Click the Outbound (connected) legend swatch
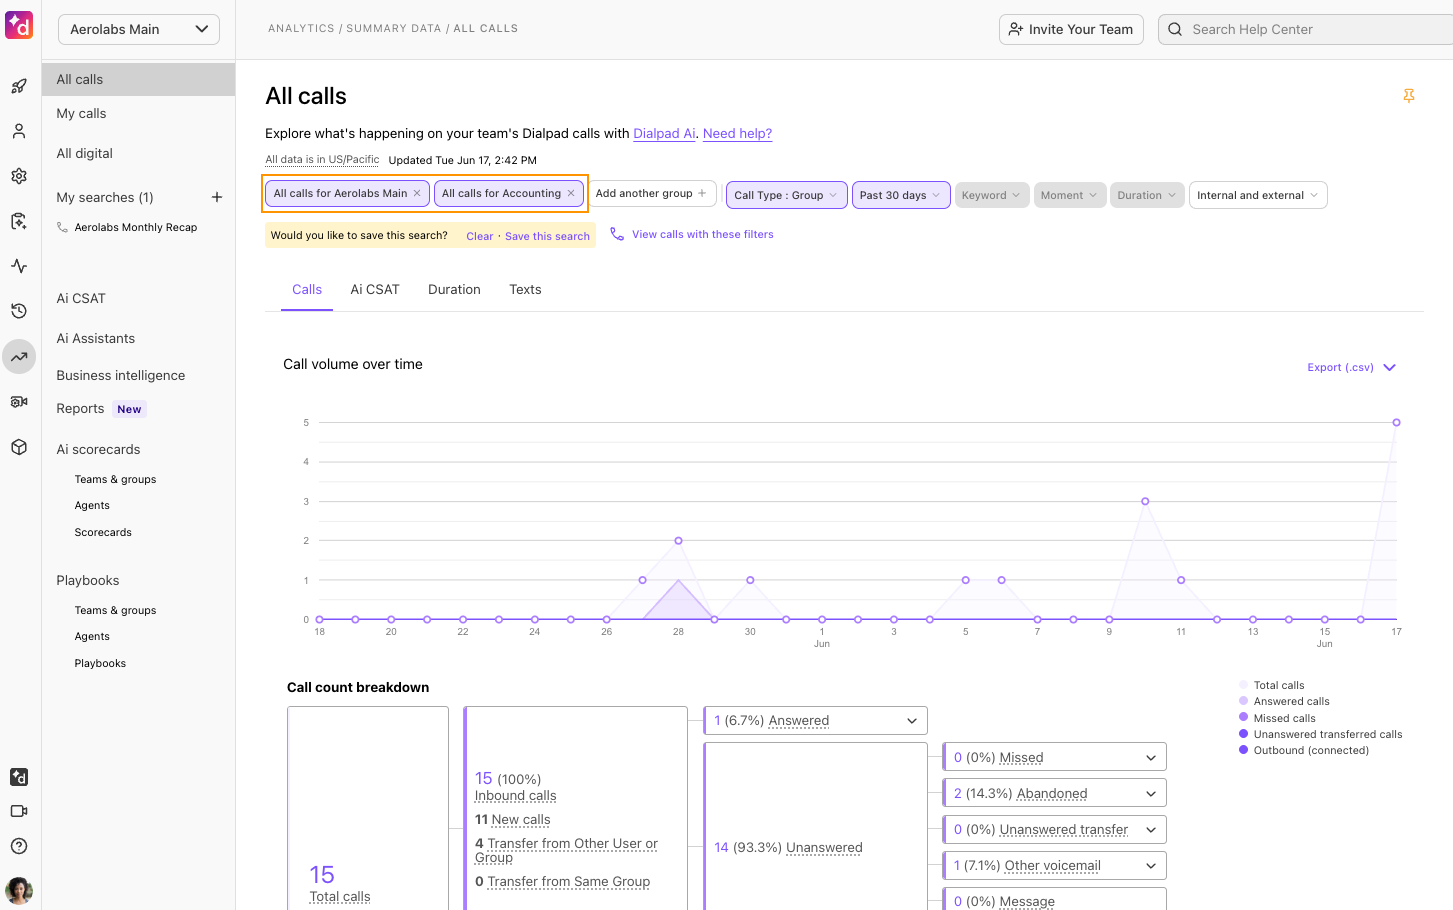Screen dimensions: 1453x910 pyautogui.click(x=1244, y=750)
